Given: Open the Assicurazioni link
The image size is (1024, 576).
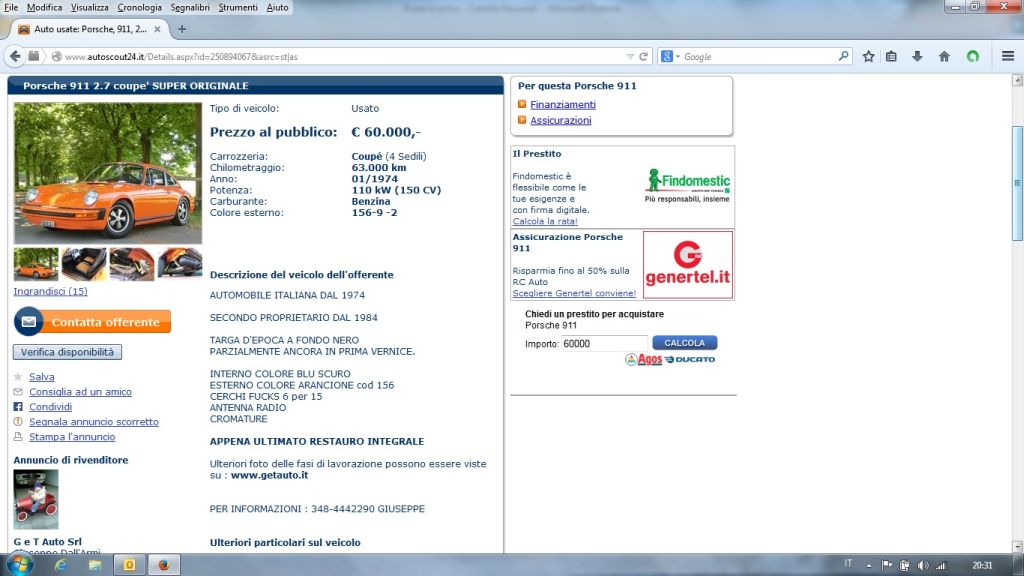Looking at the screenshot, I should pos(560,120).
